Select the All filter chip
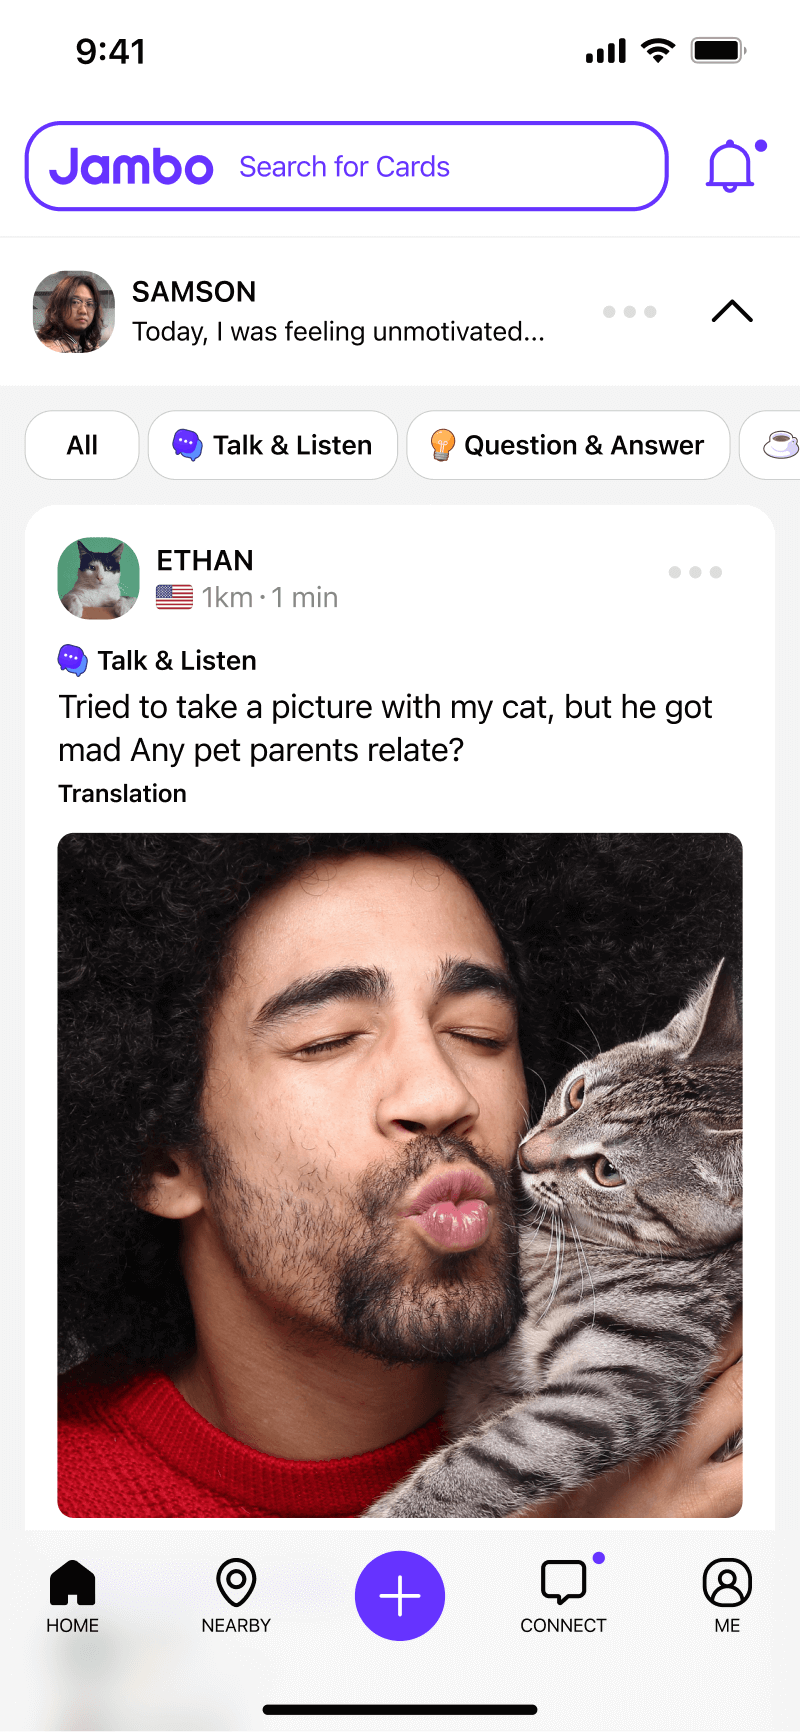800x1732 pixels. tap(82, 445)
